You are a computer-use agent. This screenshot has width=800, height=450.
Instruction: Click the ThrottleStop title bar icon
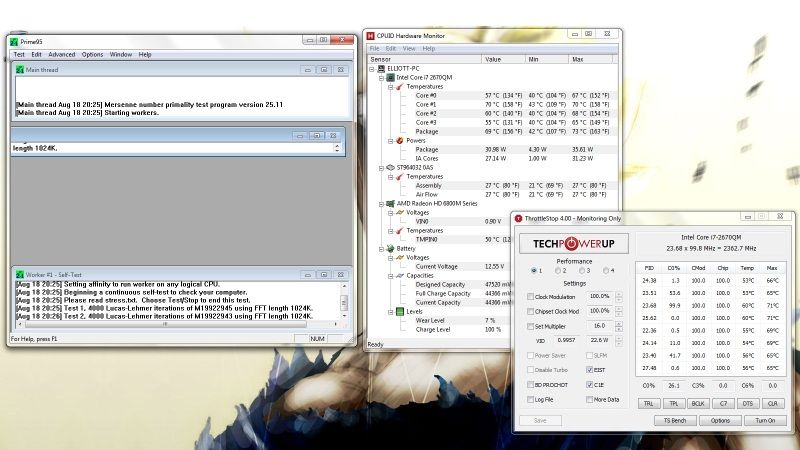519,218
